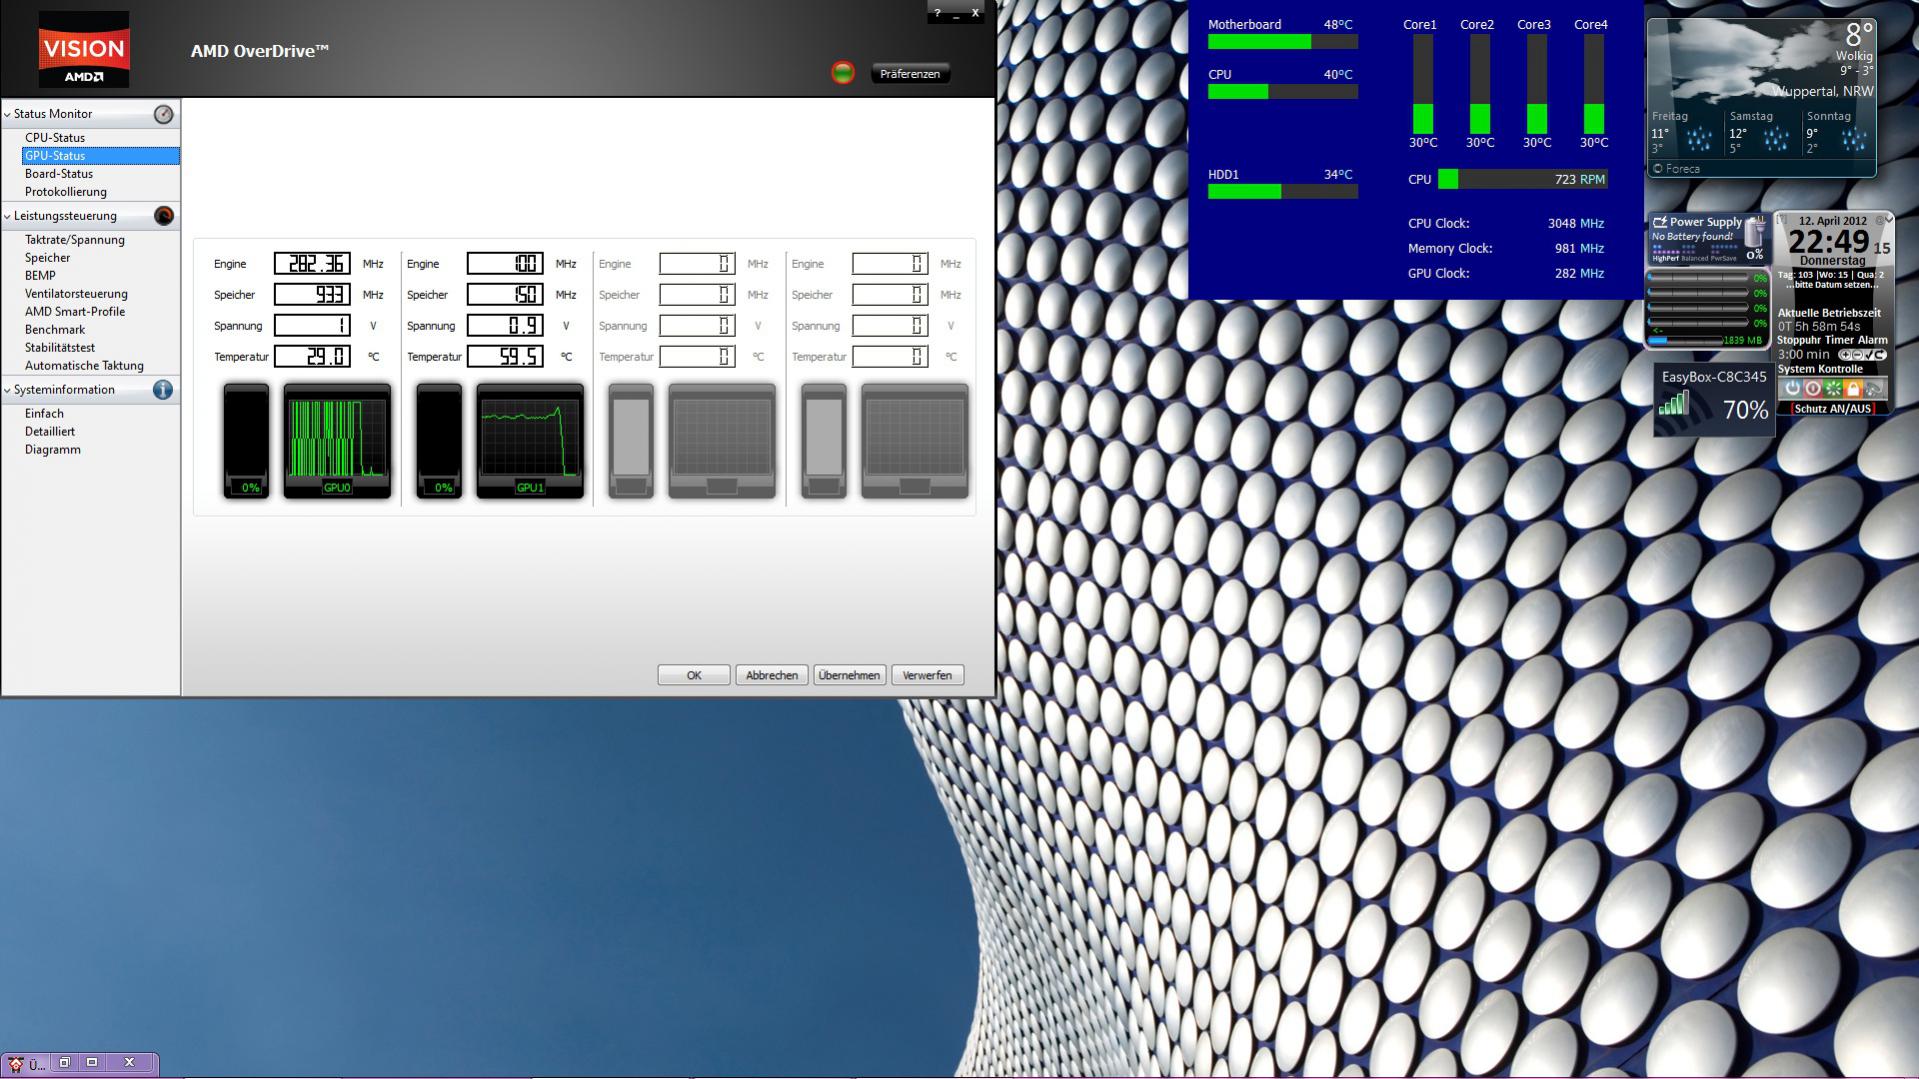Click the power icon in System Kontrolle
Image resolution: width=1919 pixels, height=1079 pixels.
pyautogui.click(x=1792, y=388)
